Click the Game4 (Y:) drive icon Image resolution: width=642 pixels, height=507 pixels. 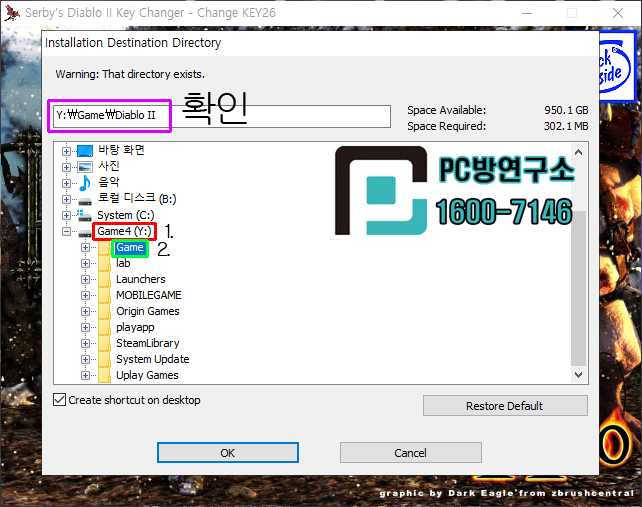pos(85,233)
